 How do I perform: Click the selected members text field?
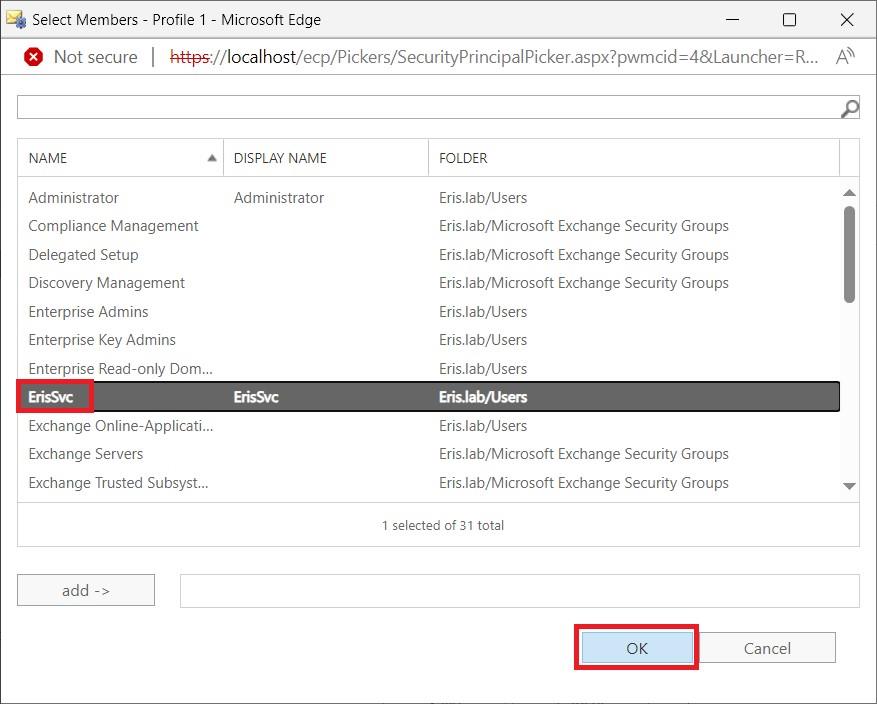tap(519, 591)
